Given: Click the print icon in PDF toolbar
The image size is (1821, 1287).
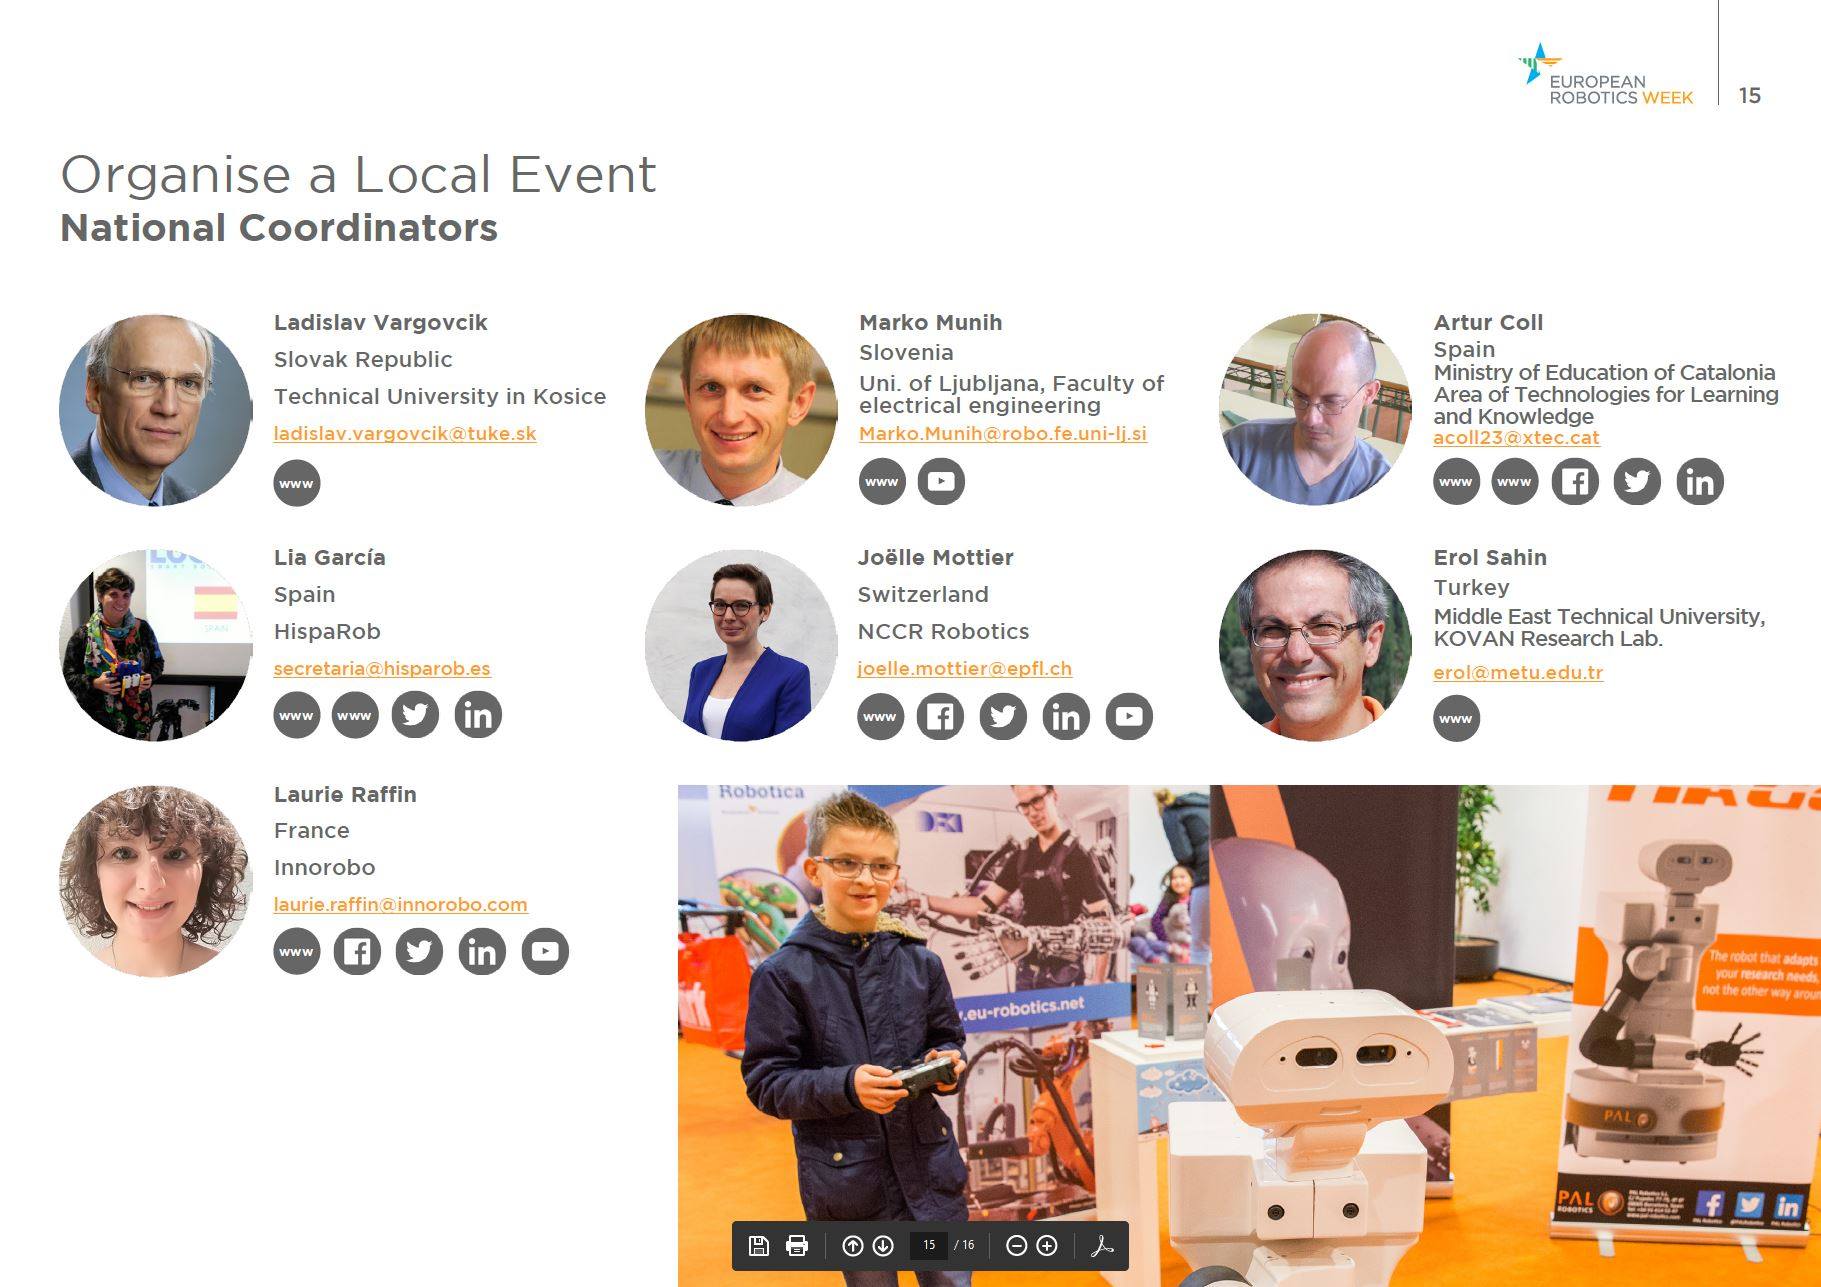Looking at the screenshot, I should point(797,1245).
